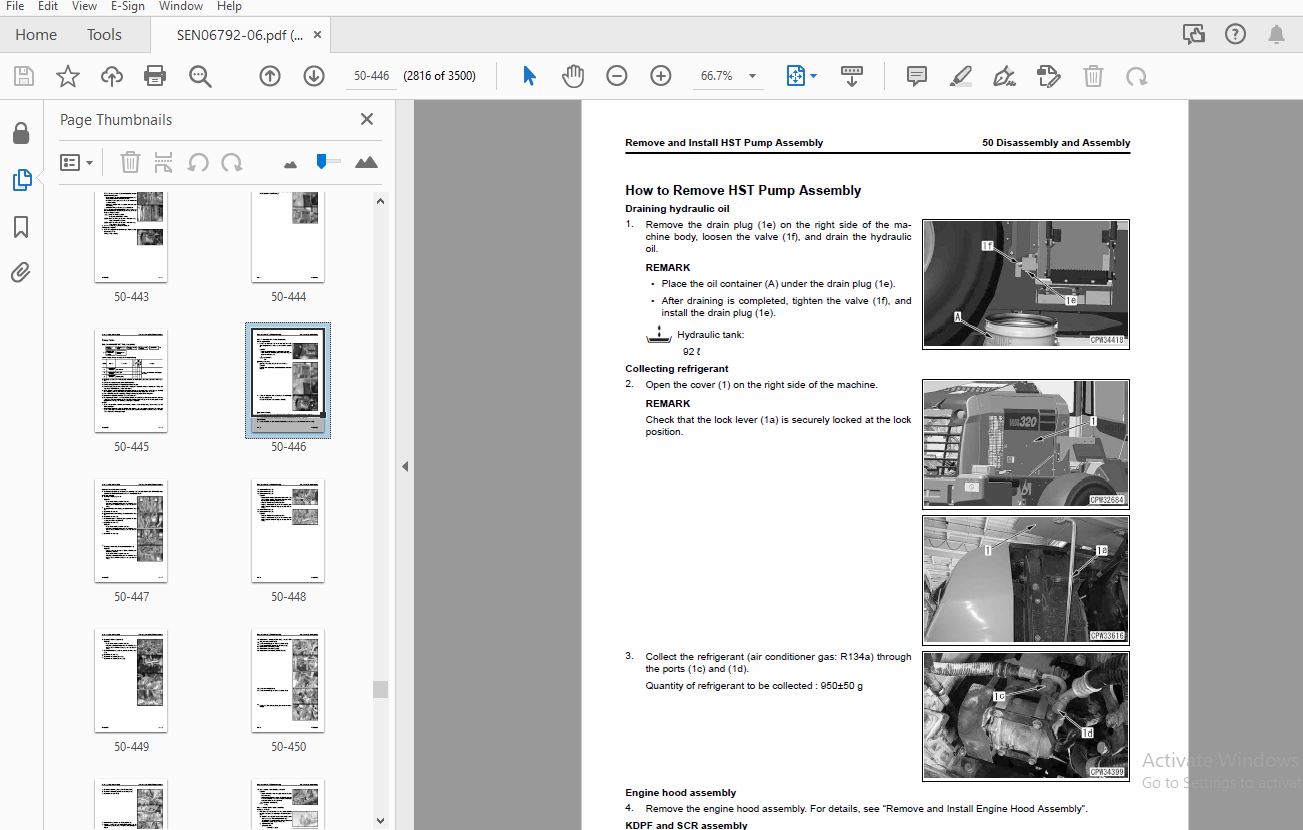Click the page number field 50-446

coord(371,76)
